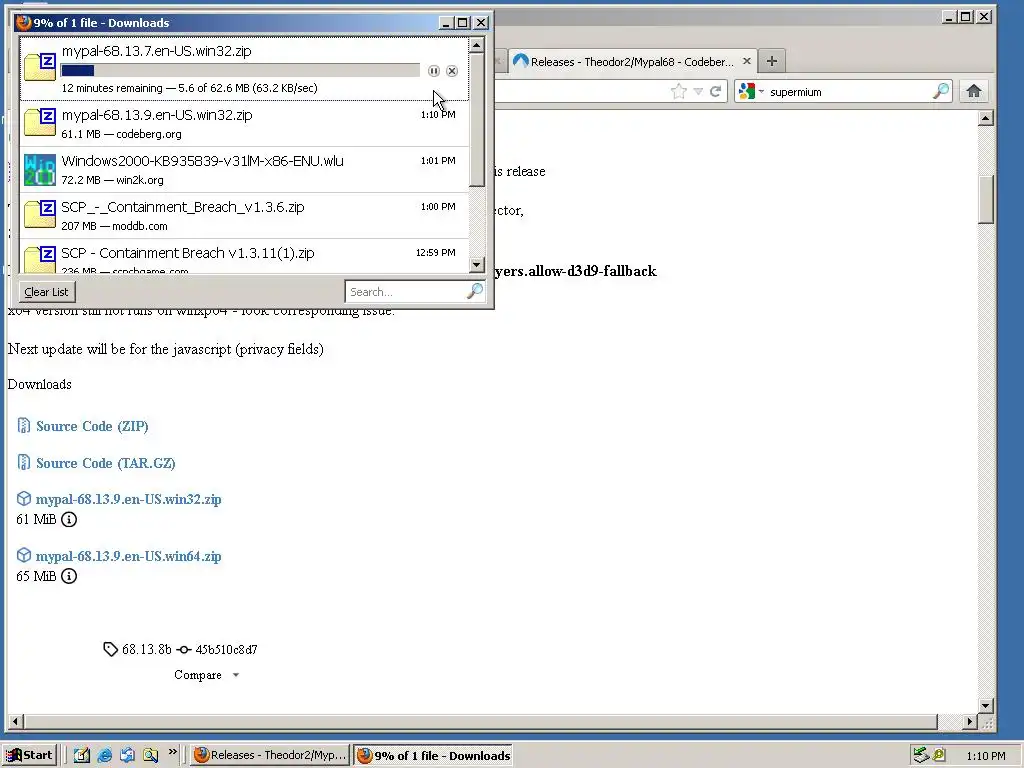Clear the downloads list
The width and height of the screenshot is (1024, 768).
pos(46,292)
